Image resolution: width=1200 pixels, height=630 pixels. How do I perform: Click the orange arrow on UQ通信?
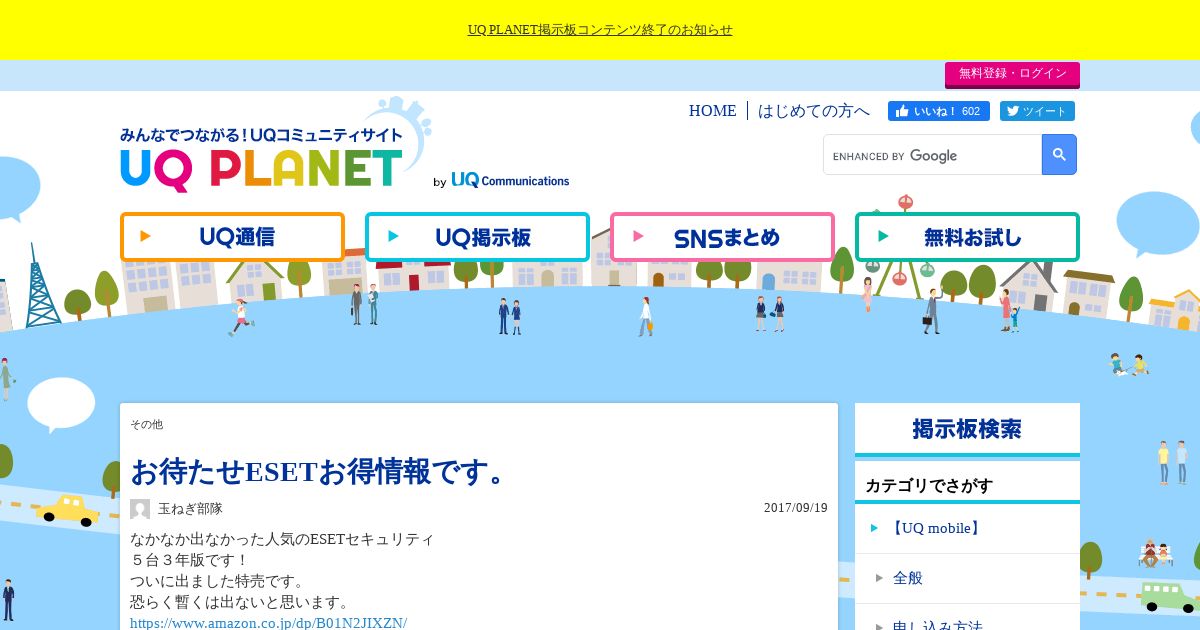(x=146, y=237)
